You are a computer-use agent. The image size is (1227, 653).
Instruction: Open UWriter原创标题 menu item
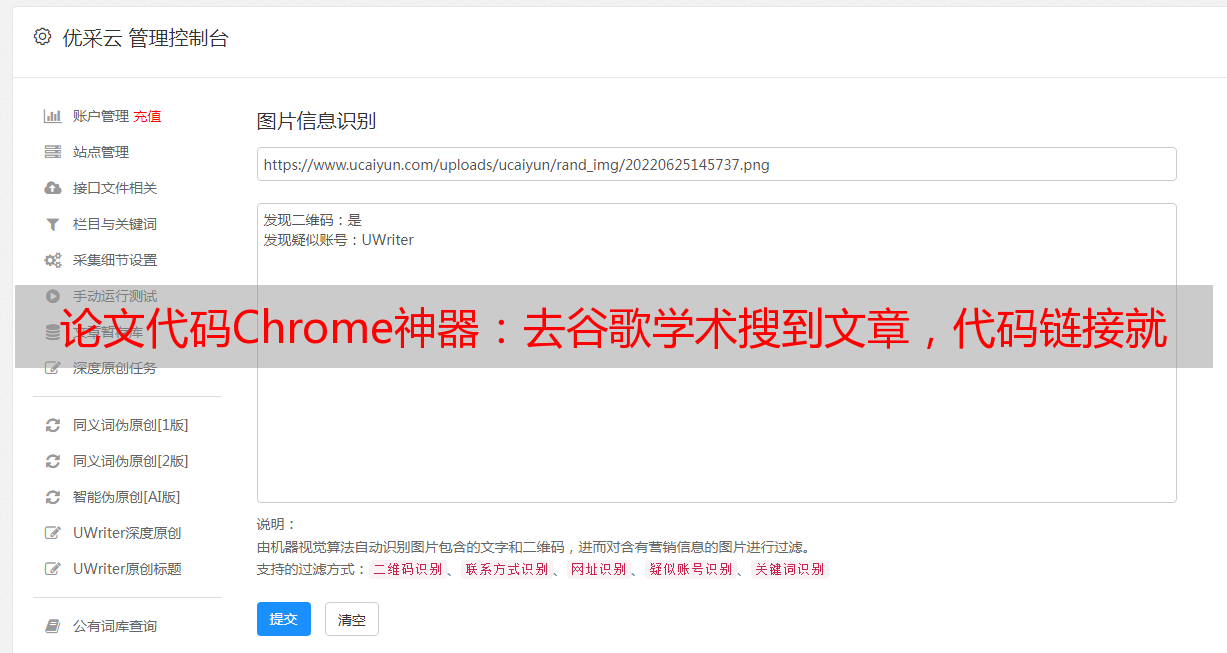pyautogui.click(x=127, y=569)
